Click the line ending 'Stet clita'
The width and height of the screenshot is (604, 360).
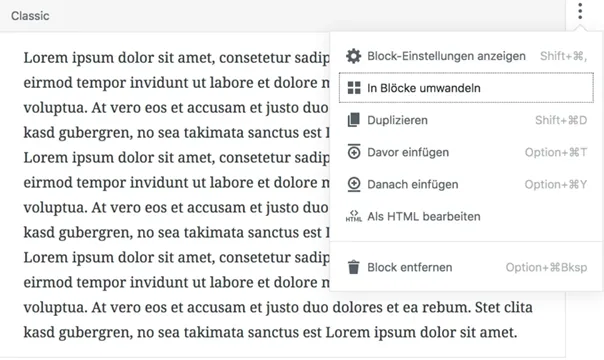click(x=278, y=307)
